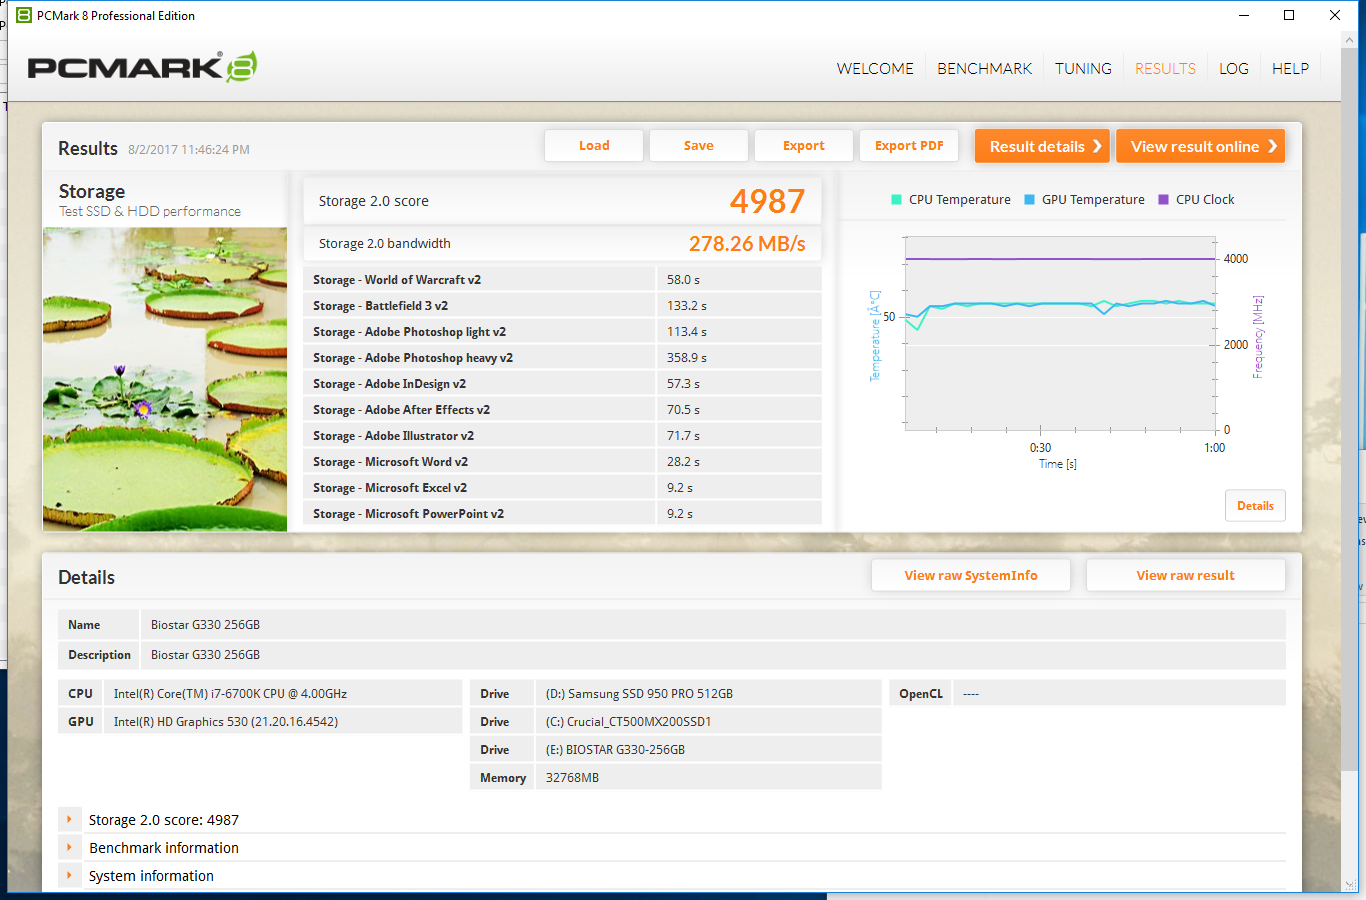Image resolution: width=1366 pixels, height=900 pixels.
Task: Switch to the BENCHMARK tab
Action: (984, 69)
